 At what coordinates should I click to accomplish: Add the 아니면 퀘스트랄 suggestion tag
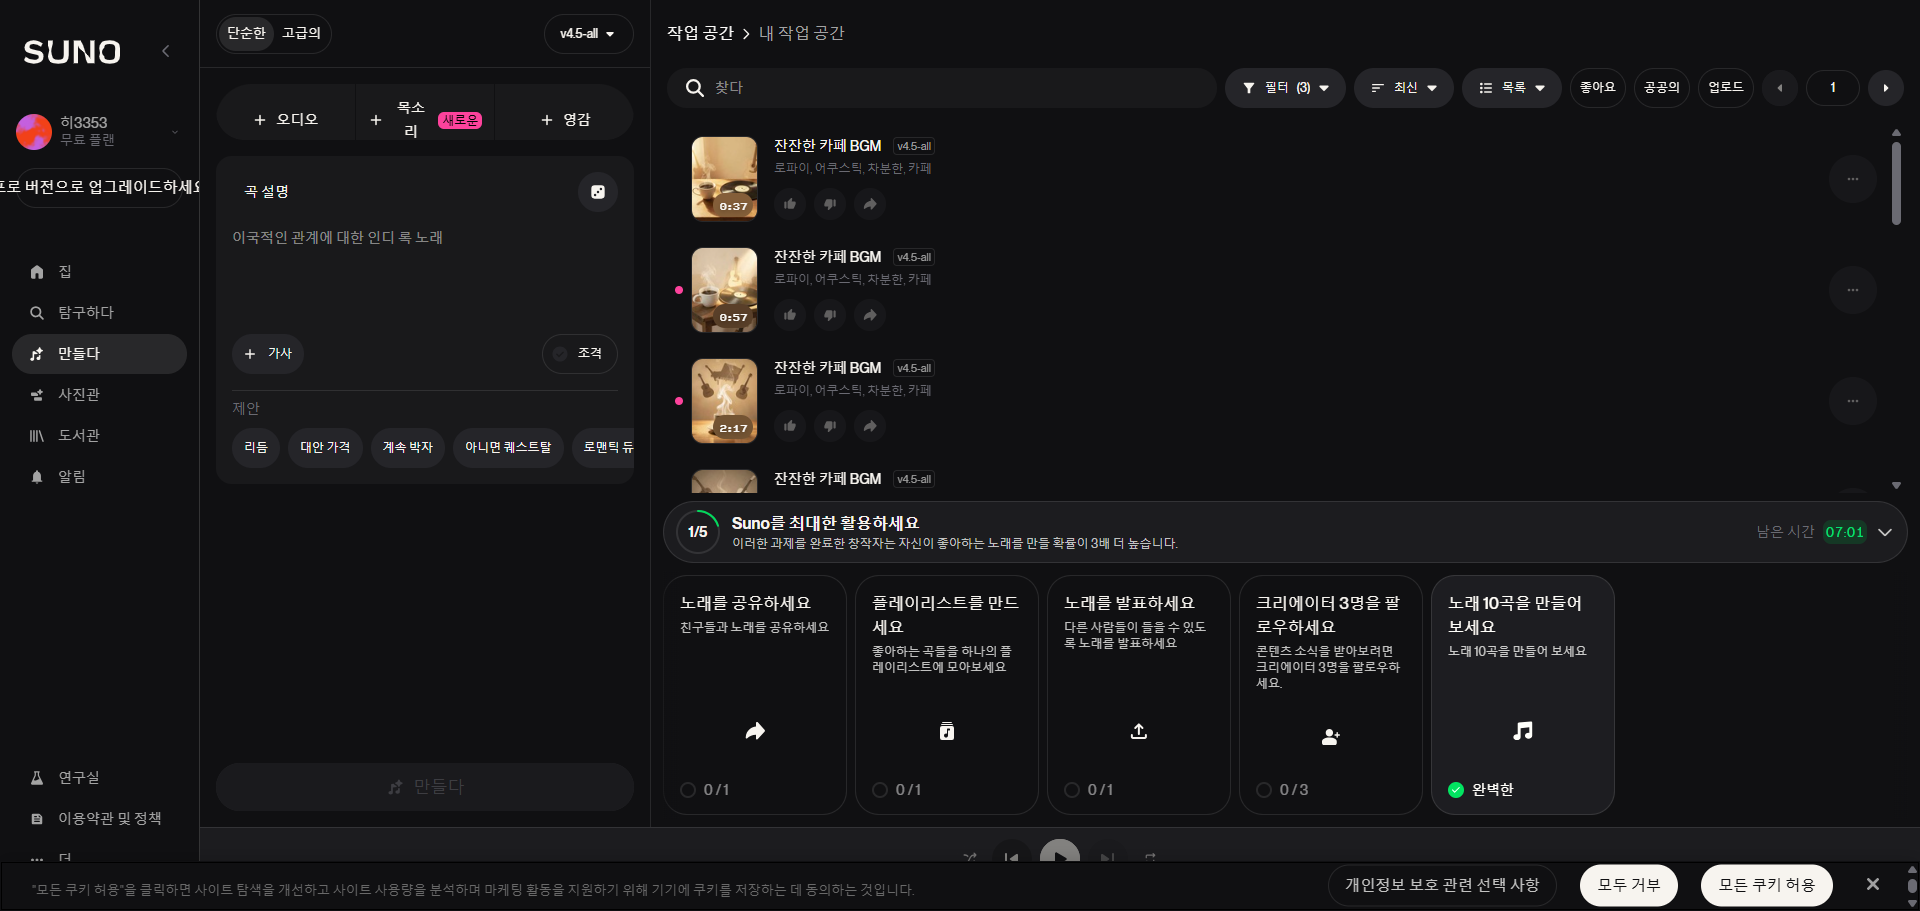[508, 447]
